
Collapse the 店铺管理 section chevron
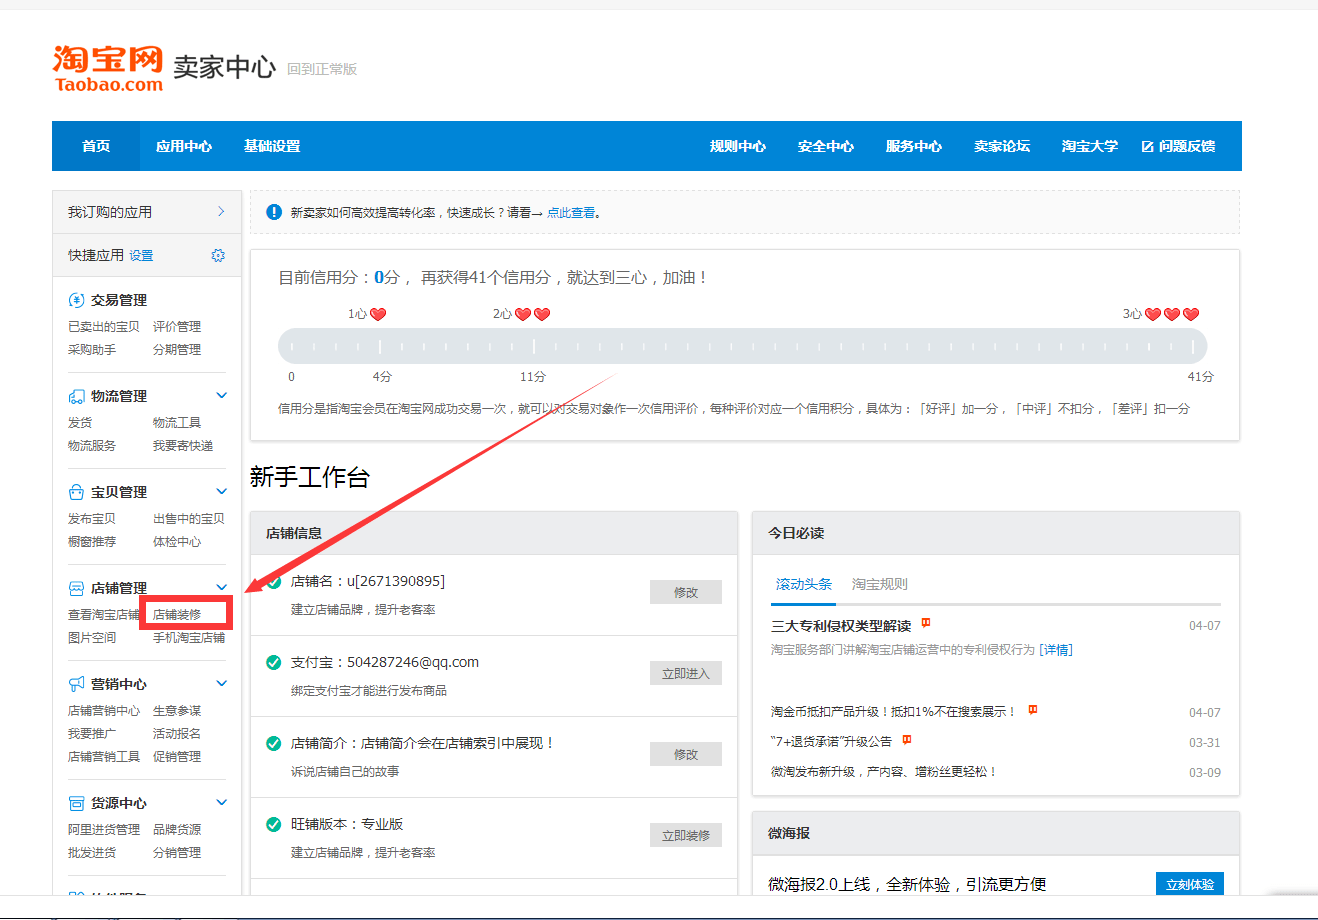point(222,587)
